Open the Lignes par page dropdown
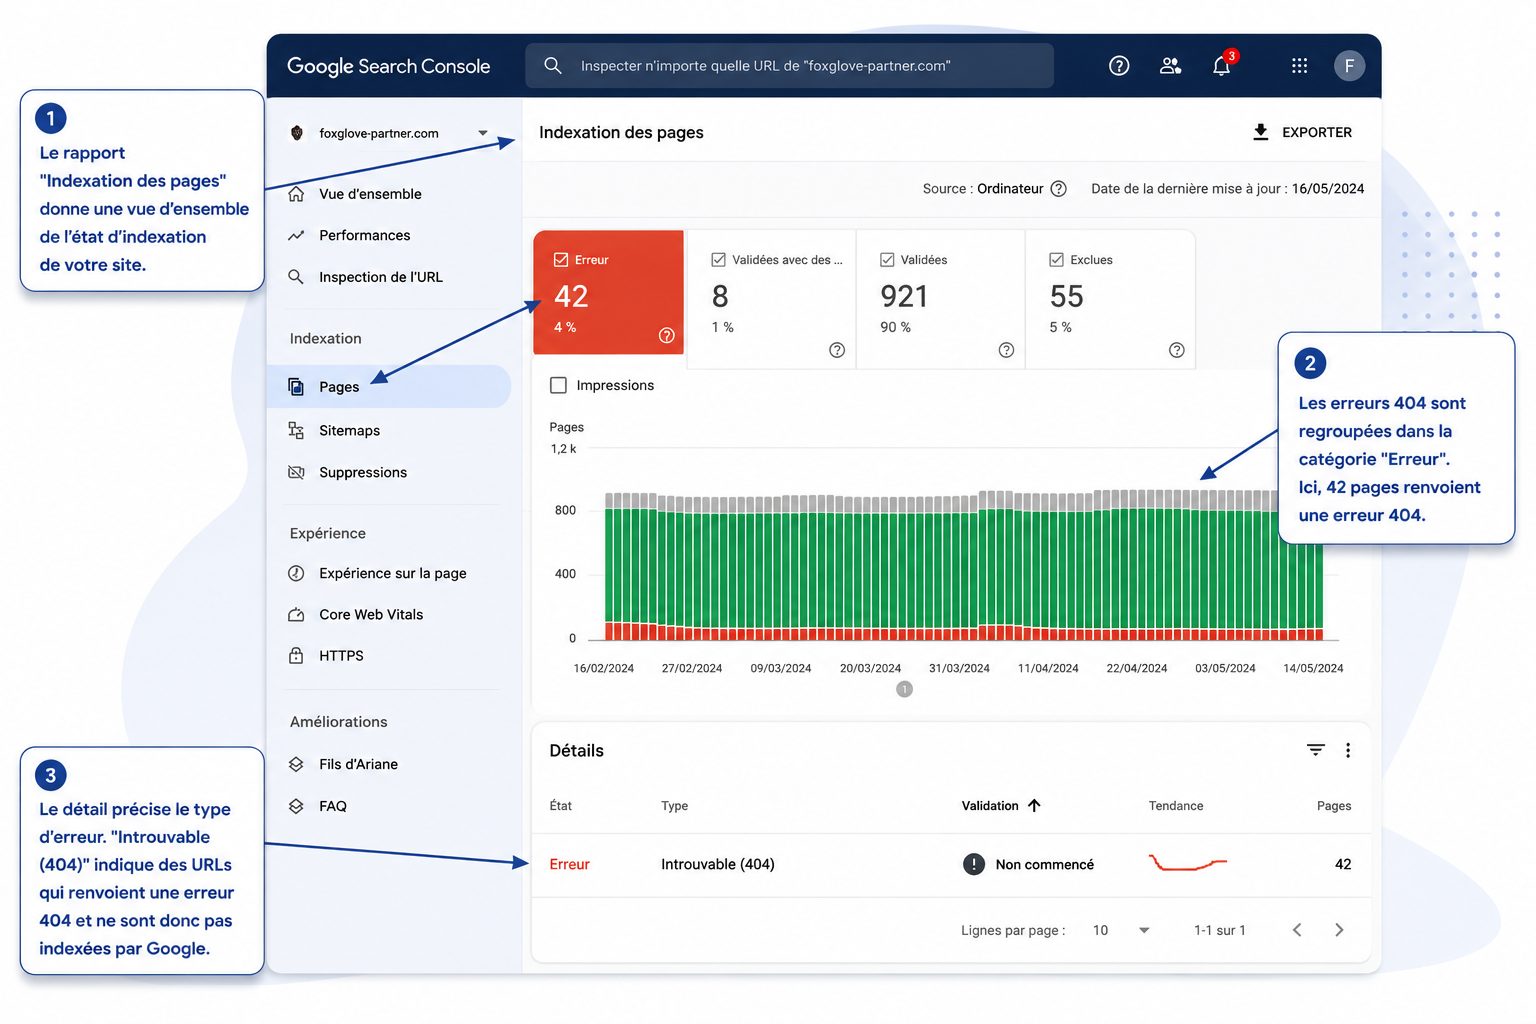The height and width of the screenshot is (1024, 1536). click(x=1121, y=930)
